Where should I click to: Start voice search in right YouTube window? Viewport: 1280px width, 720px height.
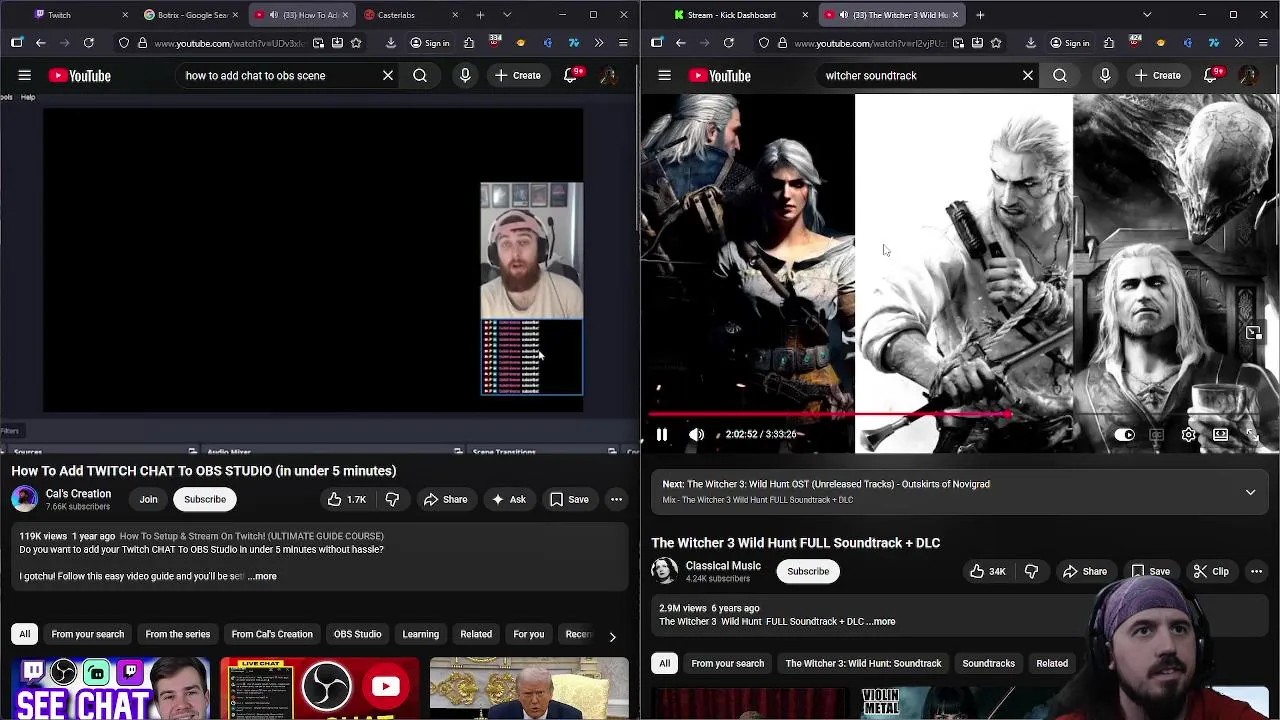click(x=1105, y=75)
